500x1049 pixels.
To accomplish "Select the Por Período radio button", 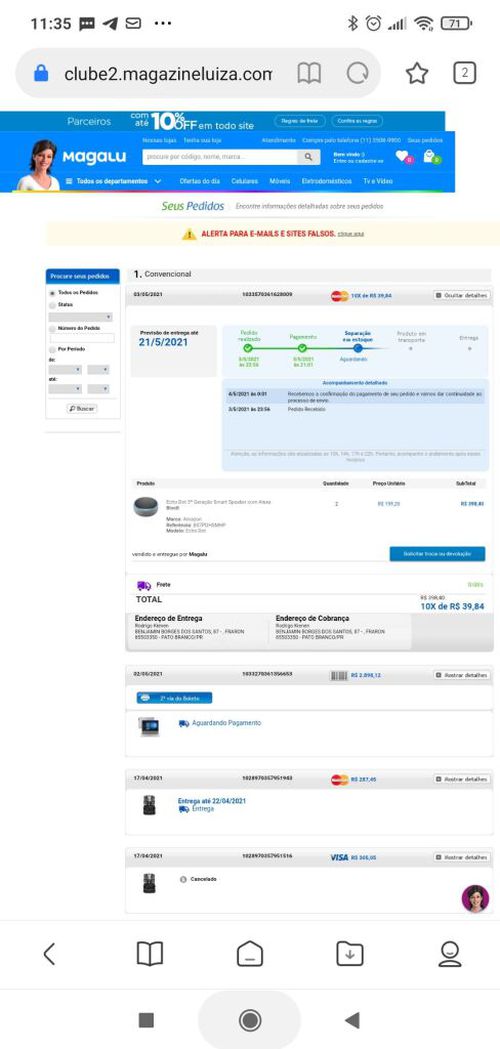I will [x=52, y=349].
